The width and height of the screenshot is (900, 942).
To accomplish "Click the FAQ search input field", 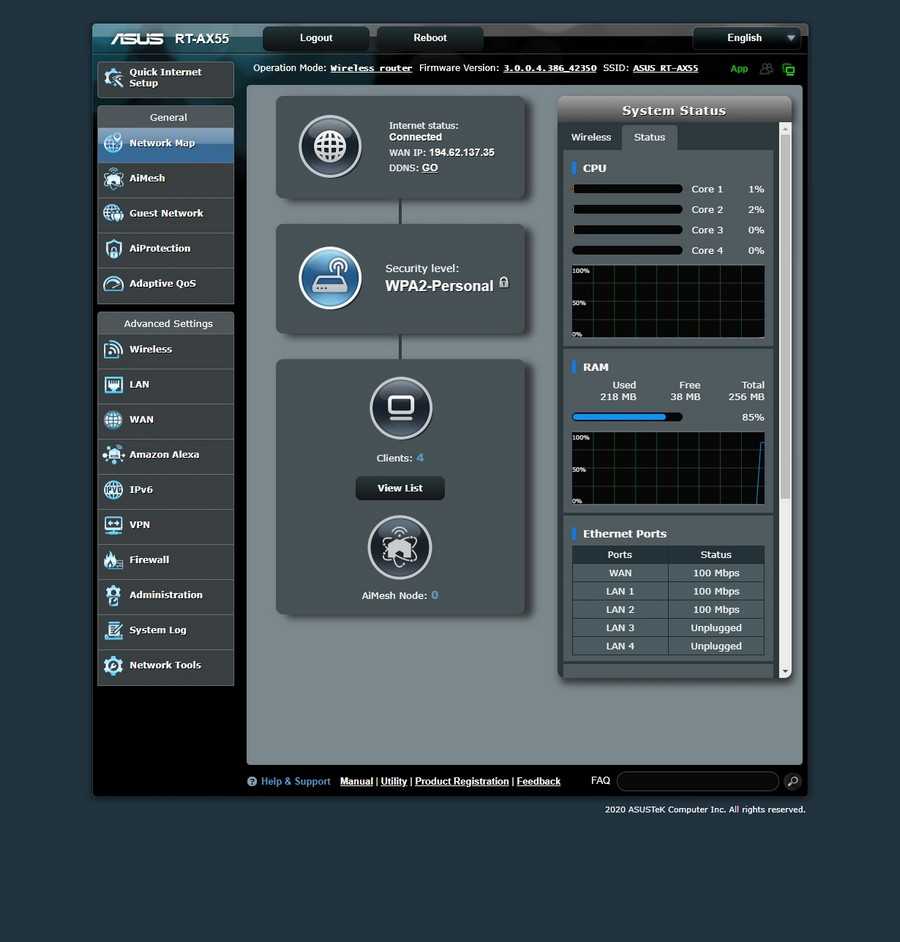I will (x=697, y=782).
